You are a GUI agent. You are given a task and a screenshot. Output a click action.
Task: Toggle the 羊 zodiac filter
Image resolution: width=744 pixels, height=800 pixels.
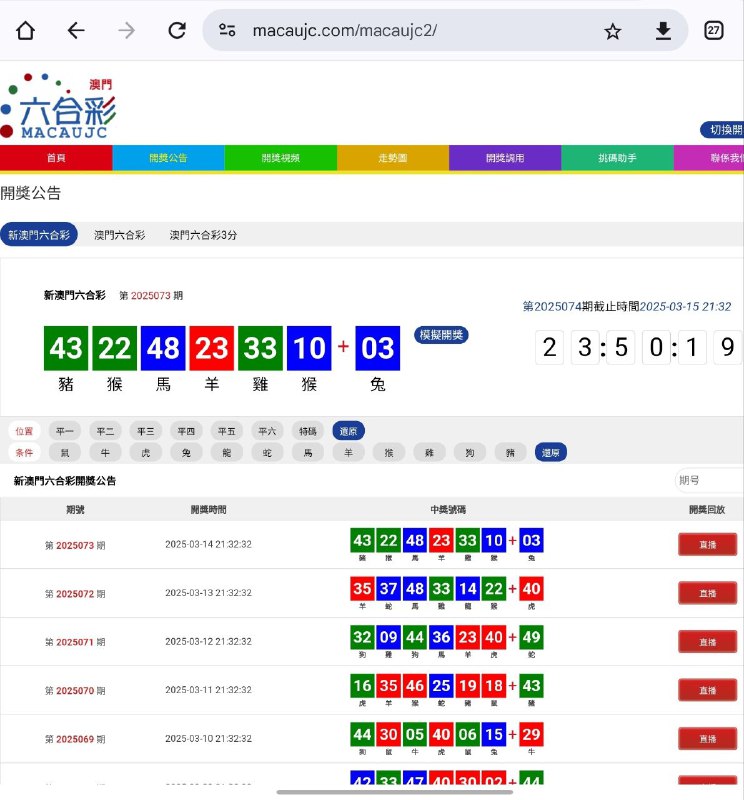click(x=348, y=453)
